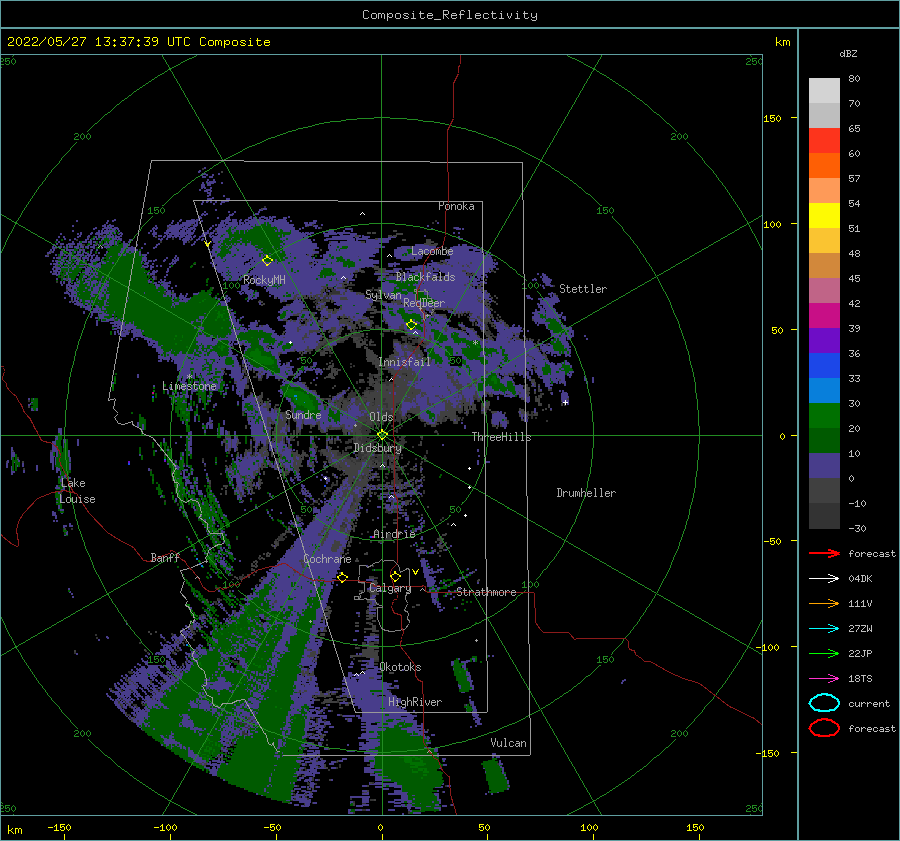Select the Stettler label
This screenshot has width=900, height=841.
(x=583, y=289)
